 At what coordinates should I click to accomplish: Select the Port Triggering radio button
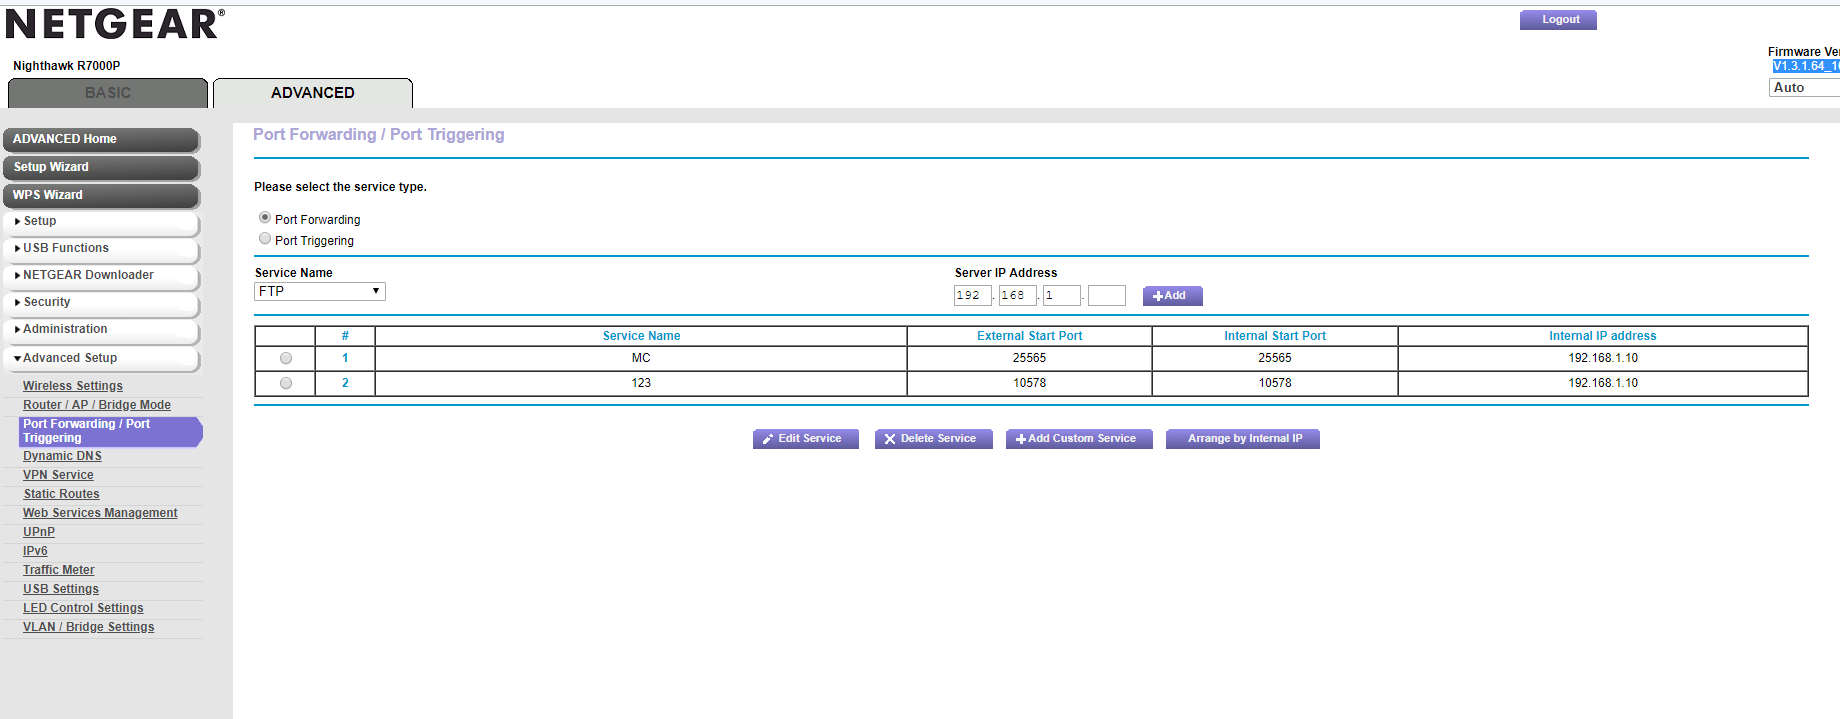coord(265,238)
